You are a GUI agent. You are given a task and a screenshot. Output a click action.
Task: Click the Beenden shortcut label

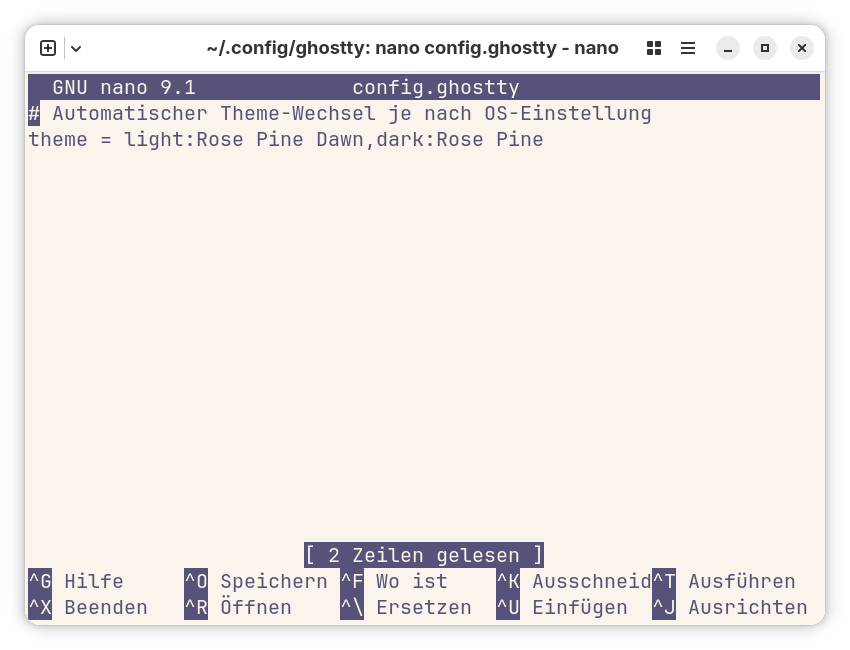point(106,607)
